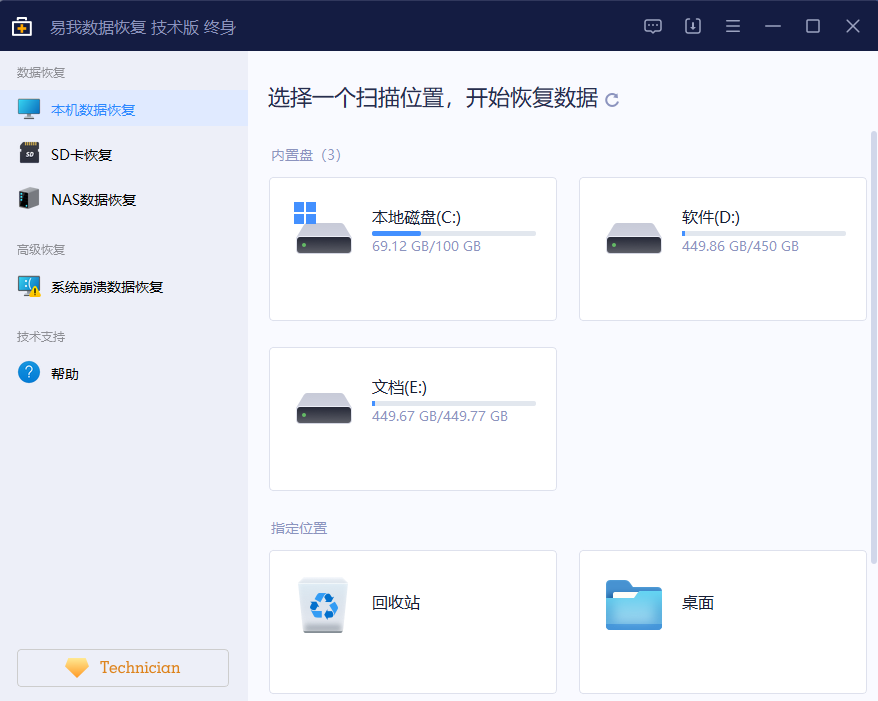Image resolution: width=878 pixels, height=701 pixels.
Task: Open 系统崩溃数据恢复 crash recovery icon
Action: coord(28,286)
